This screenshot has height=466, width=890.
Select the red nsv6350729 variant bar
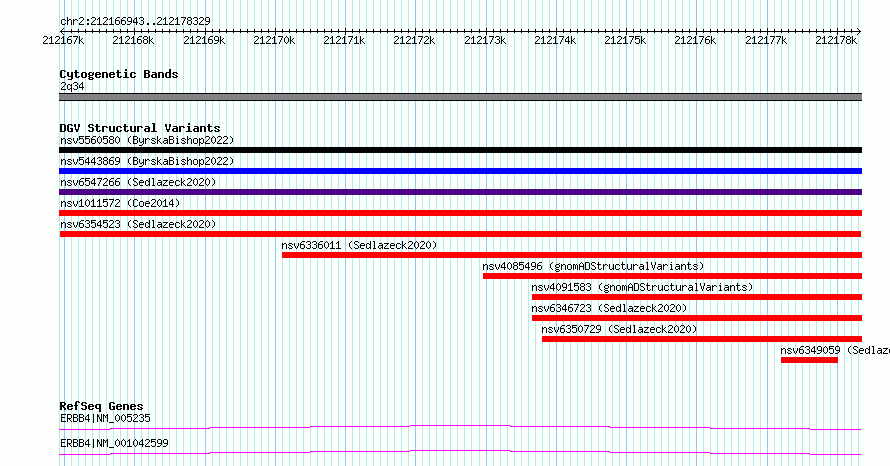click(702, 339)
